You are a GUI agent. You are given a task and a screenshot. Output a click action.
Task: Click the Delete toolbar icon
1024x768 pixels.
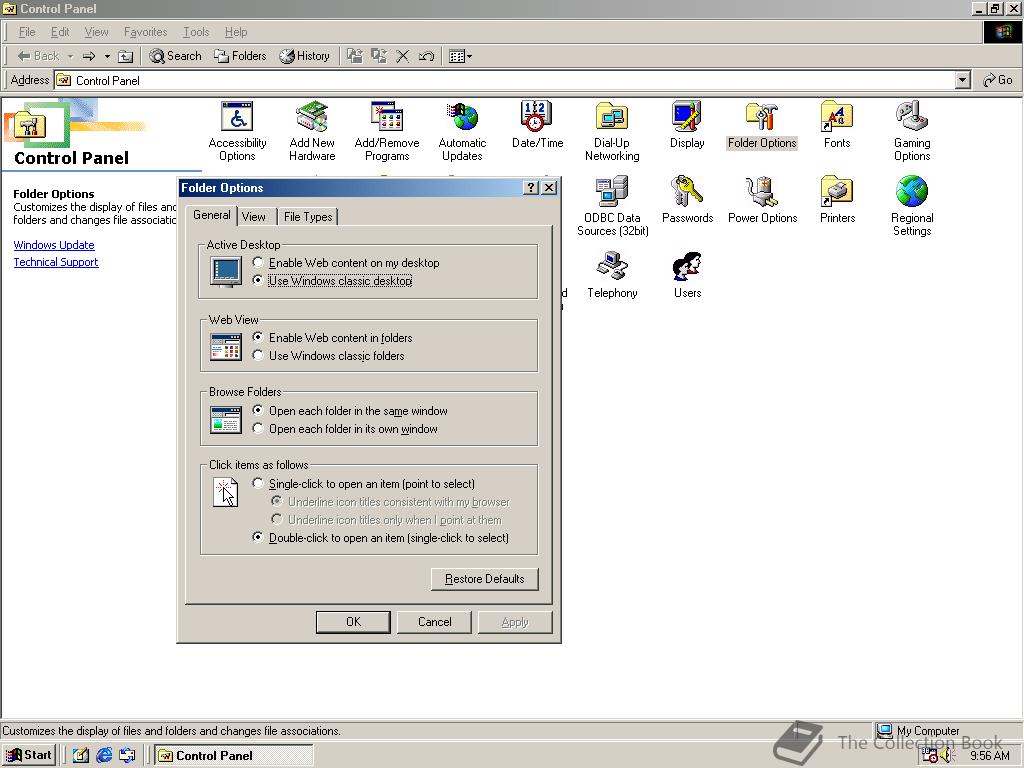point(402,56)
